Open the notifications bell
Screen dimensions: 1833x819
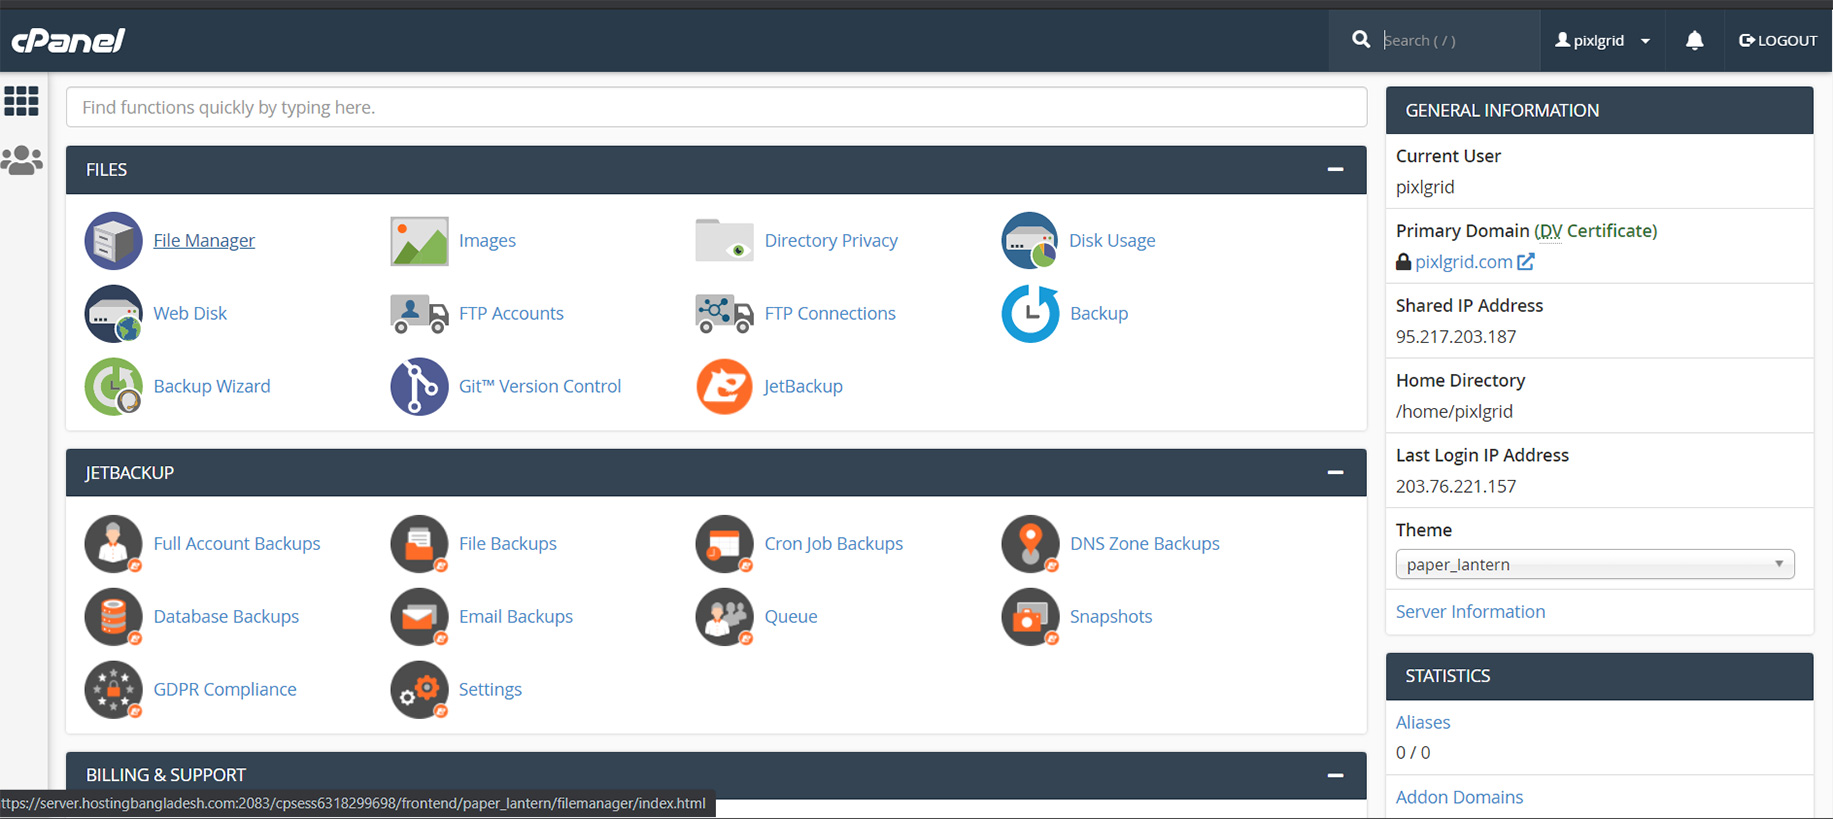coord(1694,41)
